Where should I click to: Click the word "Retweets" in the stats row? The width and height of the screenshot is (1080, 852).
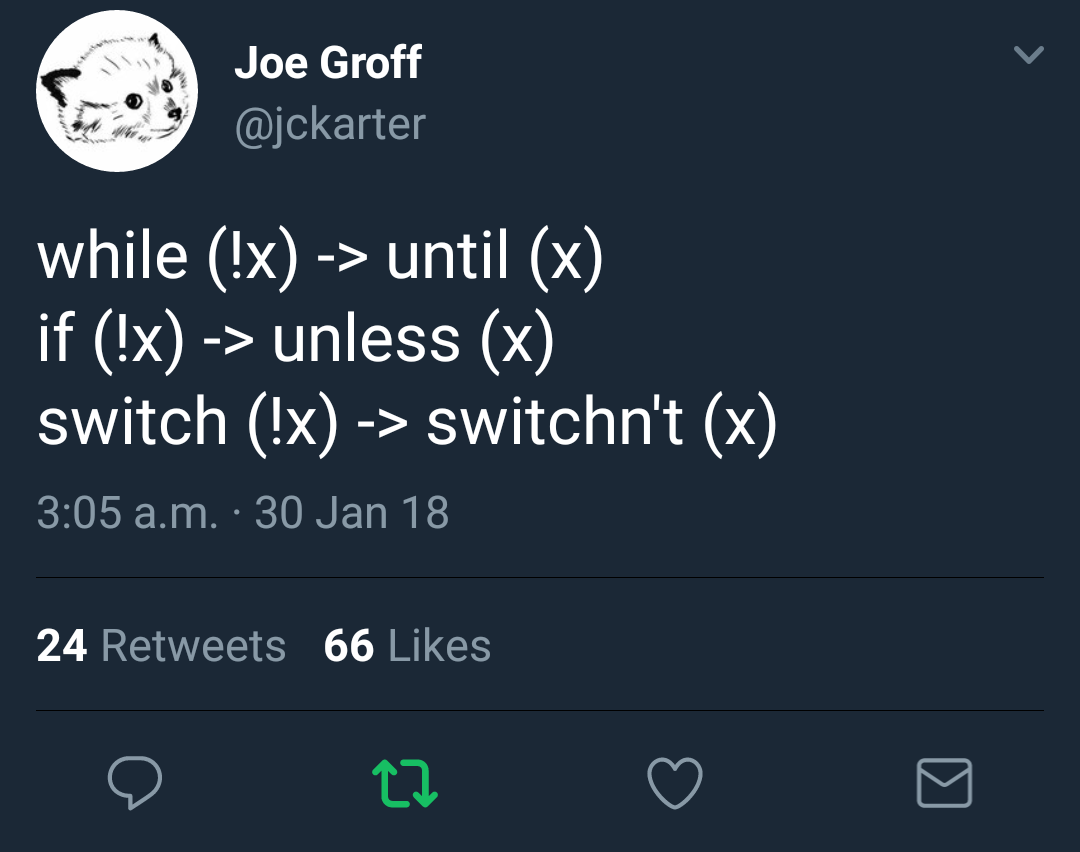tap(193, 646)
